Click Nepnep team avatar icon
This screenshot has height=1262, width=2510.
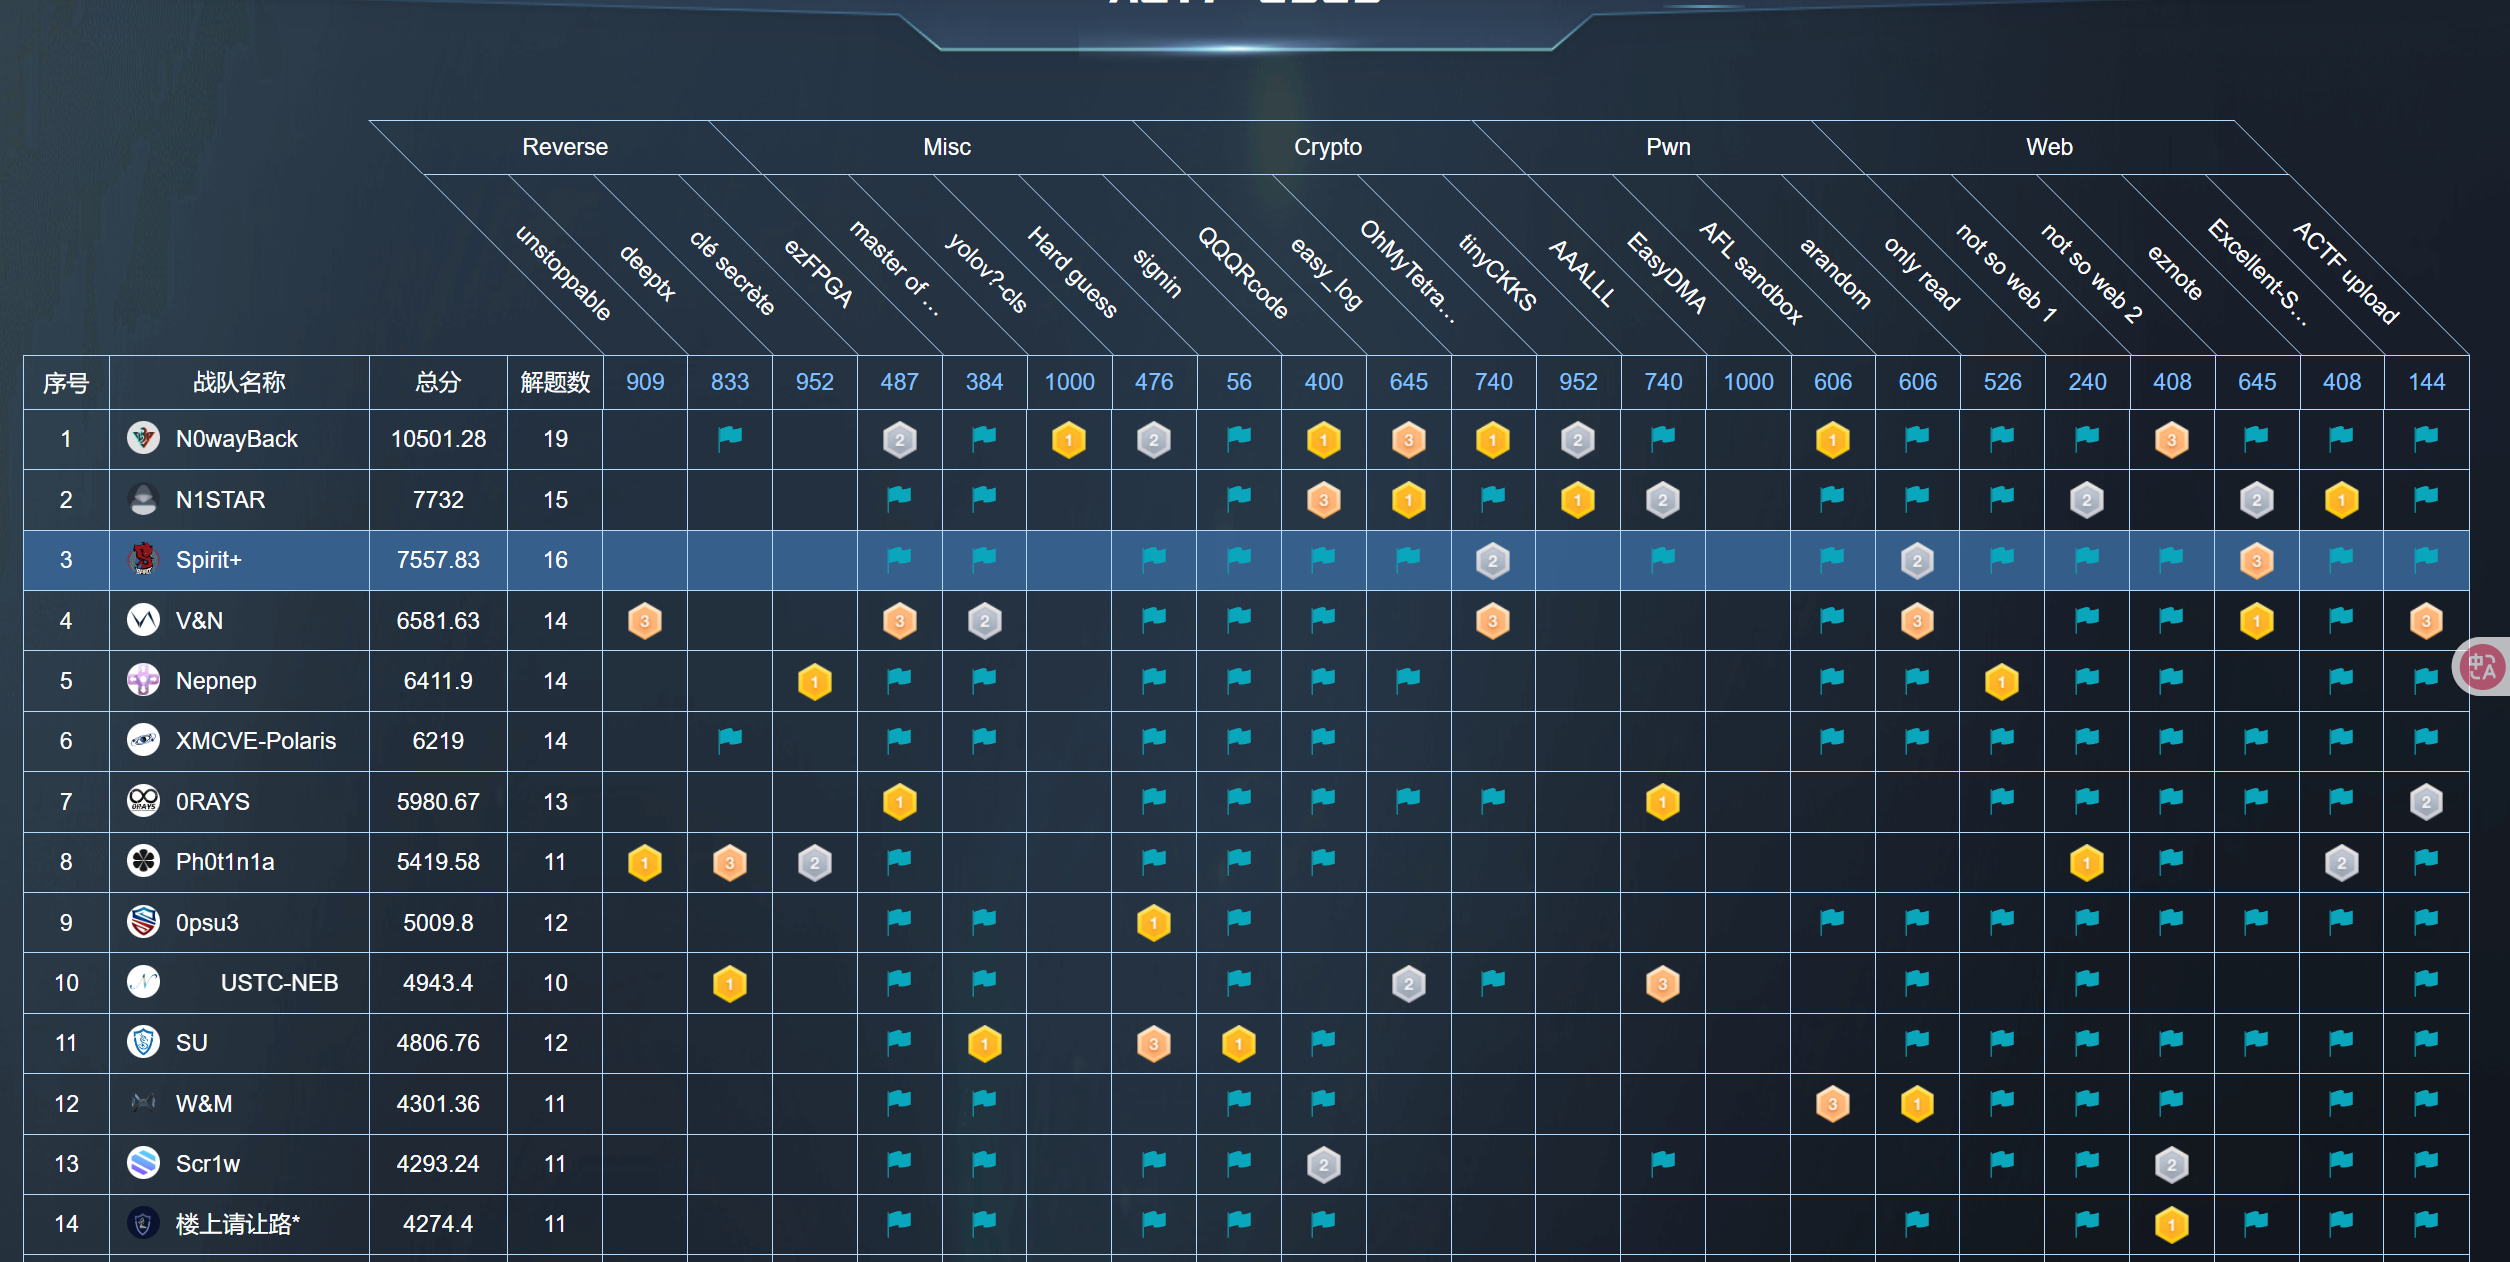[144, 680]
